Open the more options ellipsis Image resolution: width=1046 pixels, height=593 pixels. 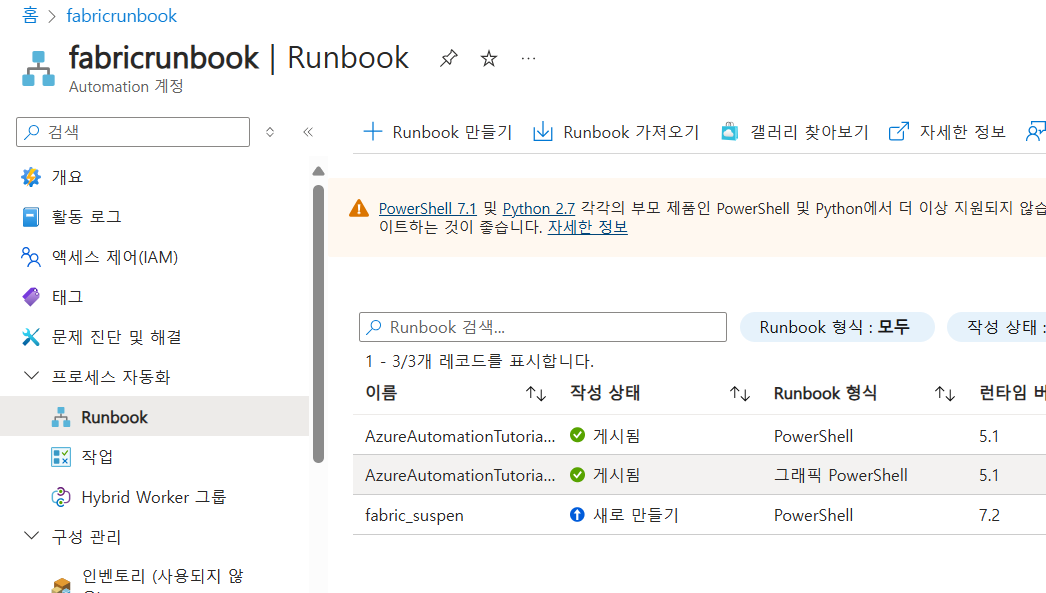click(528, 59)
